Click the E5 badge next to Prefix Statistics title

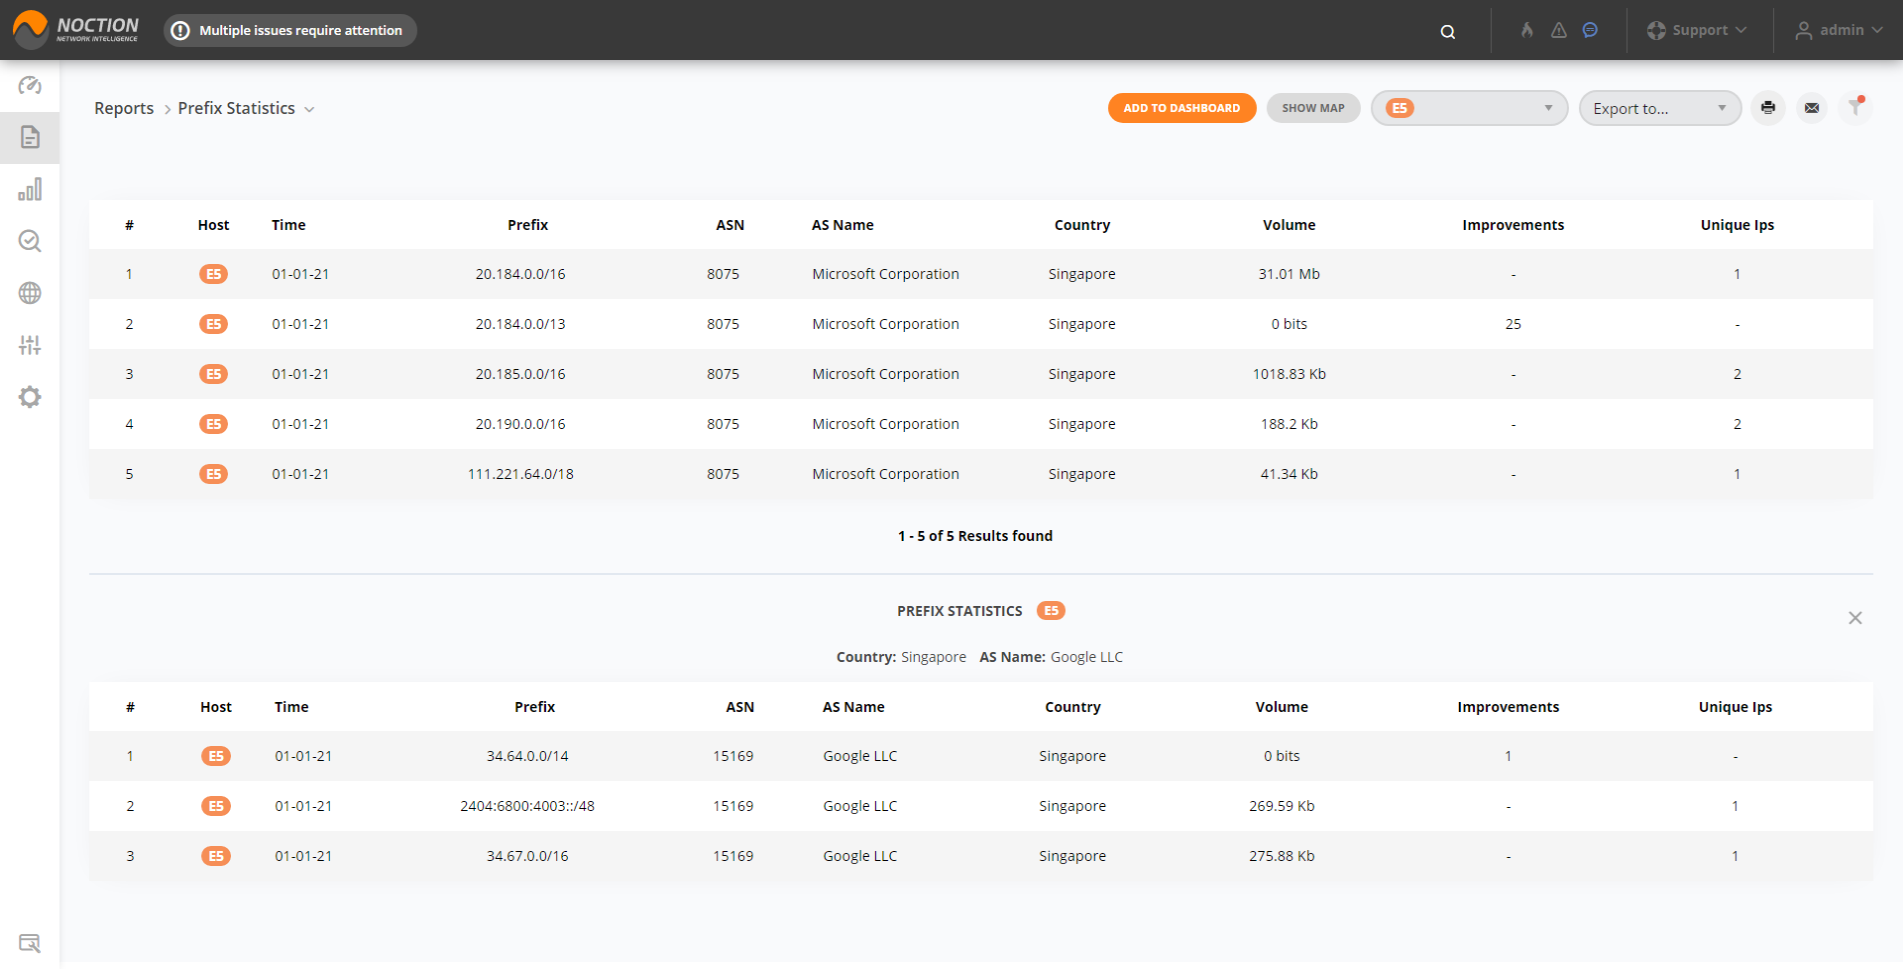(1051, 611)
